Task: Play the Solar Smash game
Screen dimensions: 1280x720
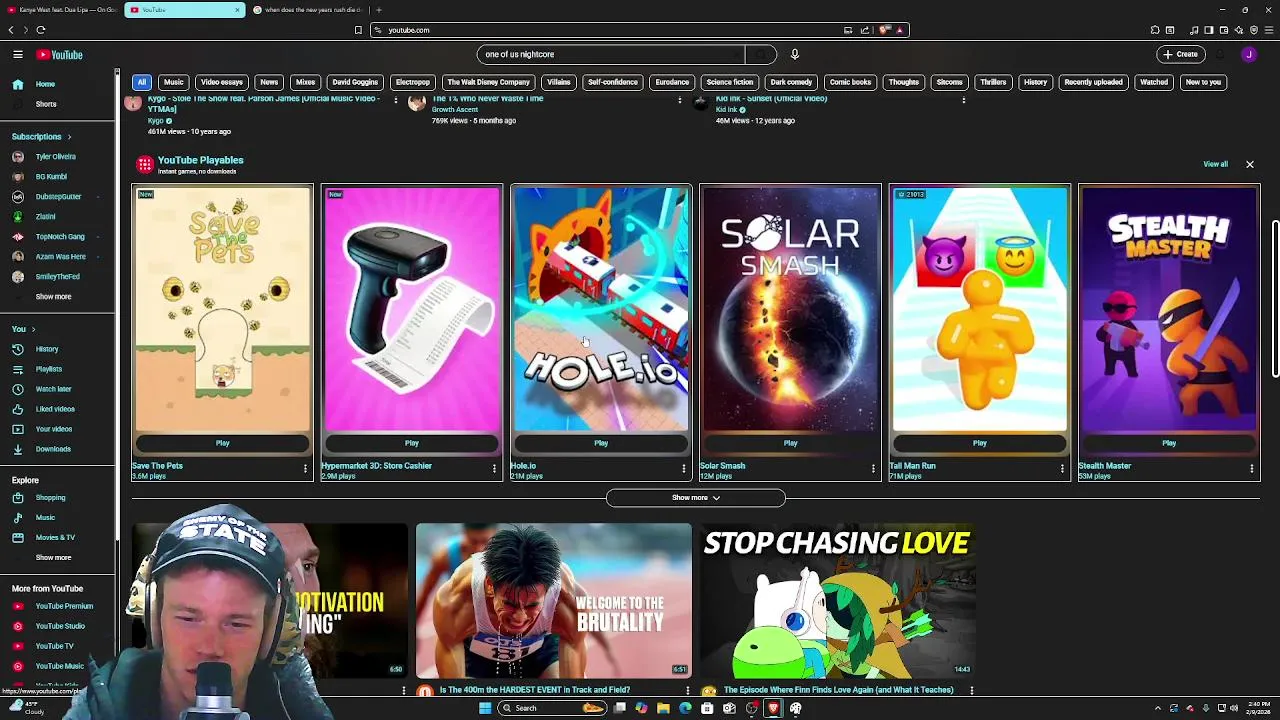Action: pos(790,443)
